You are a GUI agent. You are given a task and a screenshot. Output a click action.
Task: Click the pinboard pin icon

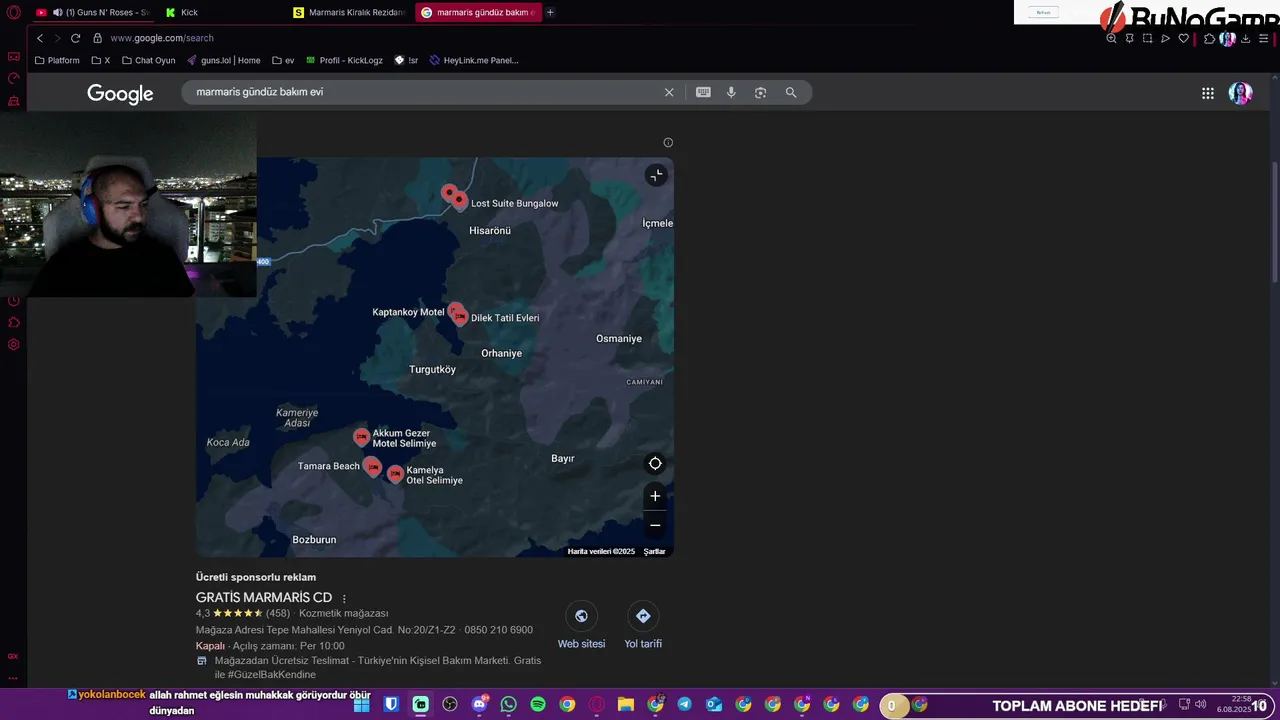click(x=1129, y=38)
